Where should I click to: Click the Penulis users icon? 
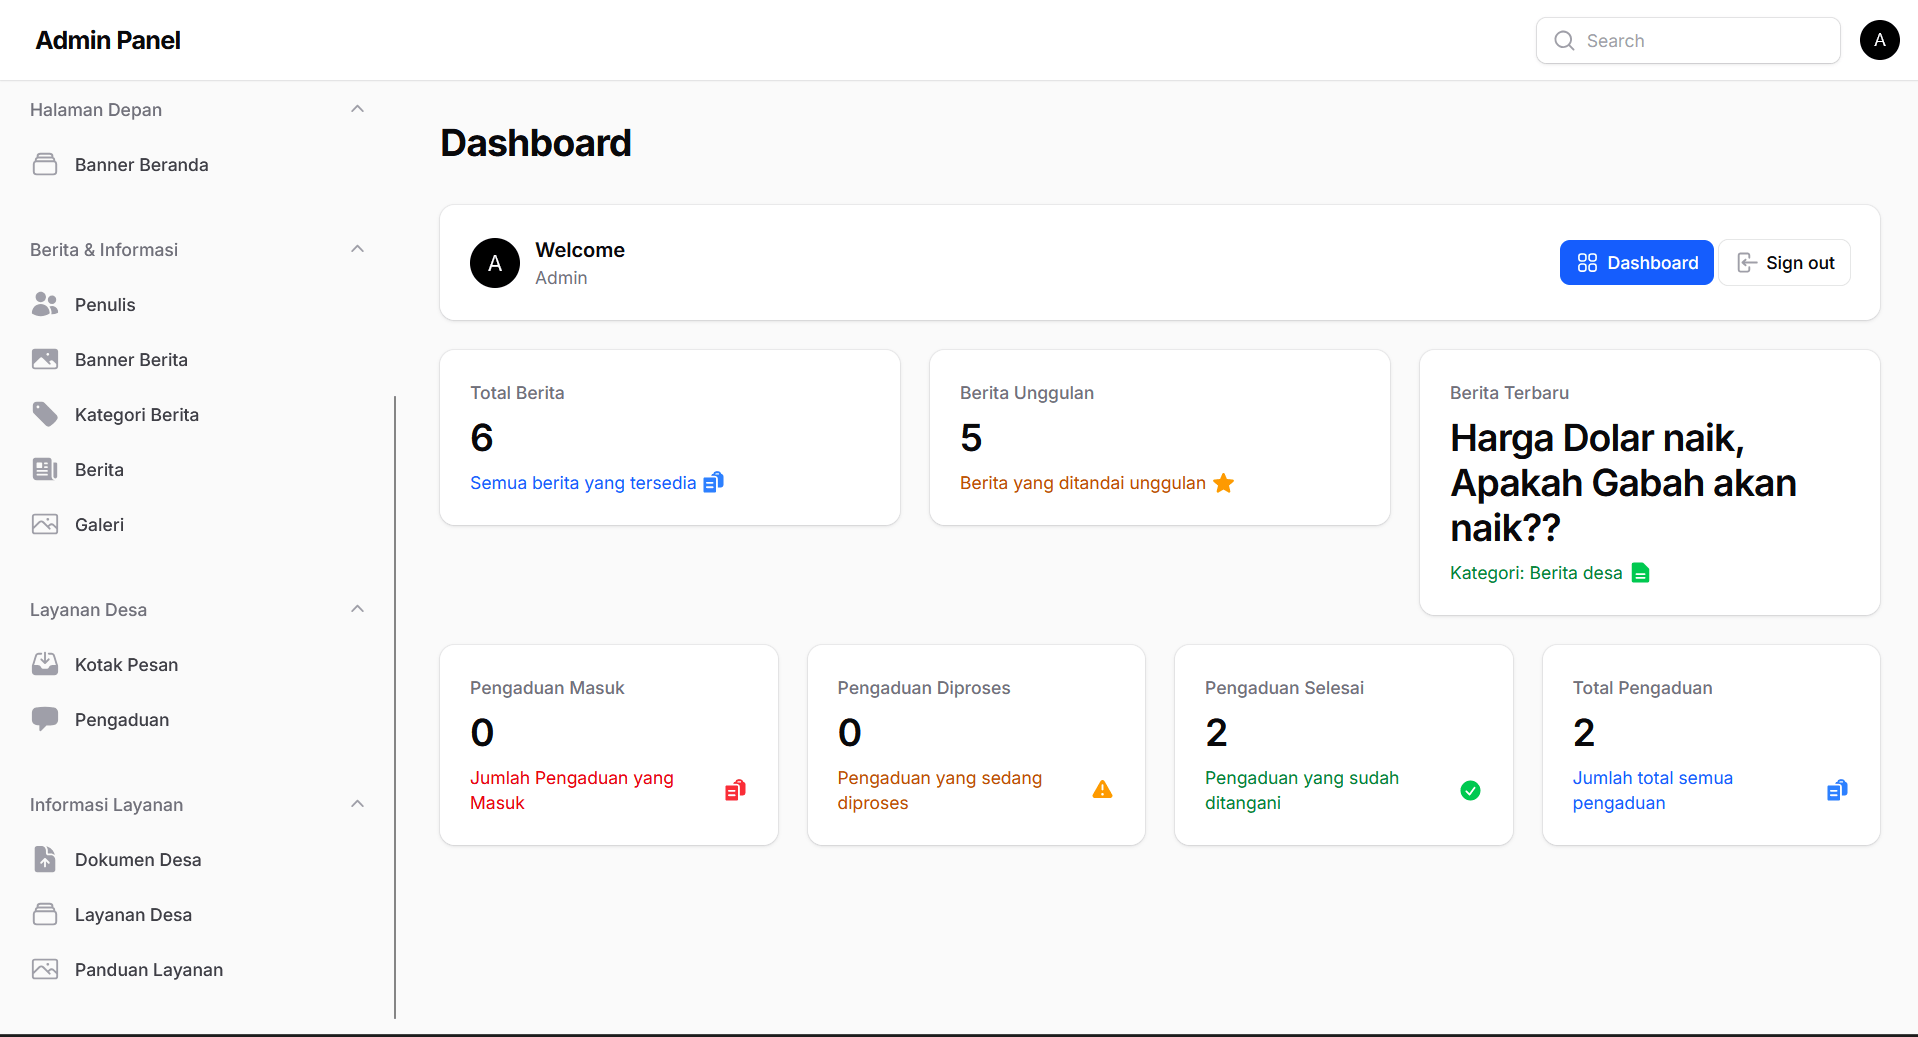(45, 305)
